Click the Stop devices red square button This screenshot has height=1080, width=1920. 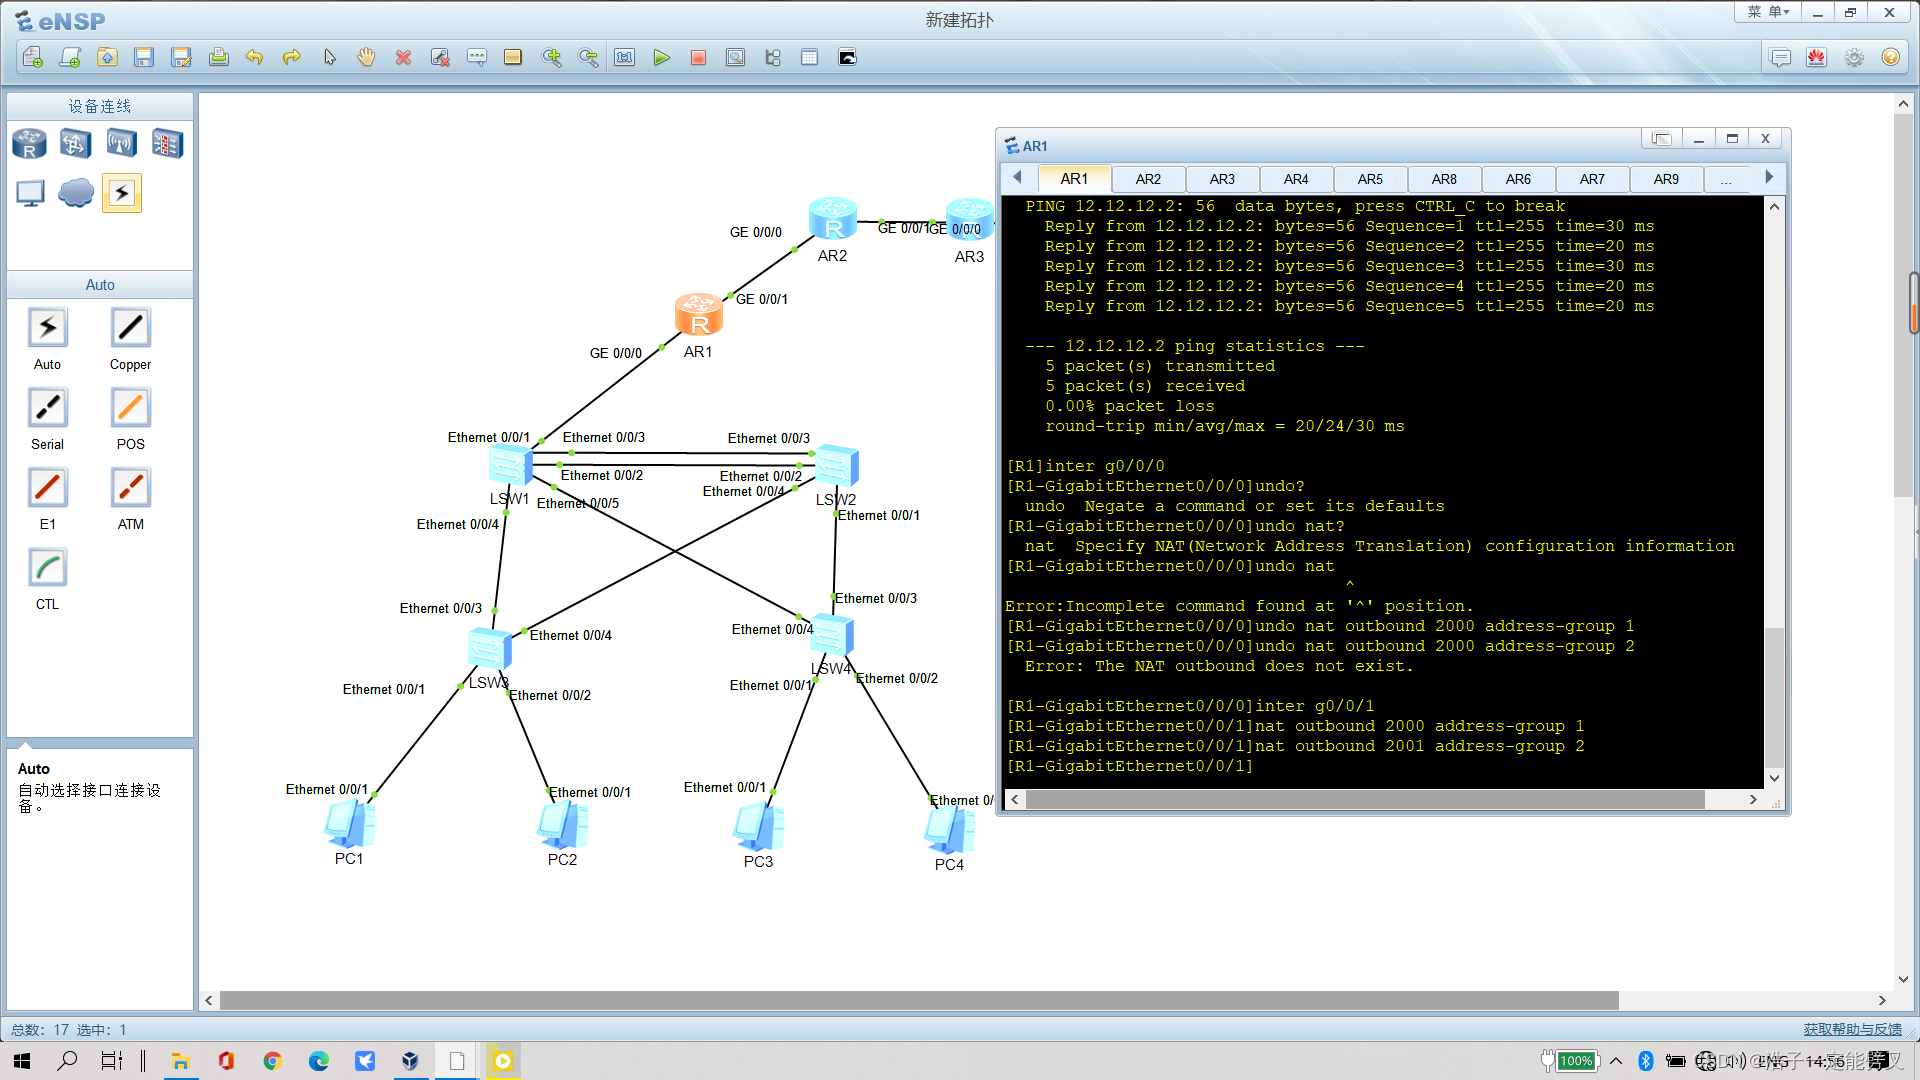point(698,58)
